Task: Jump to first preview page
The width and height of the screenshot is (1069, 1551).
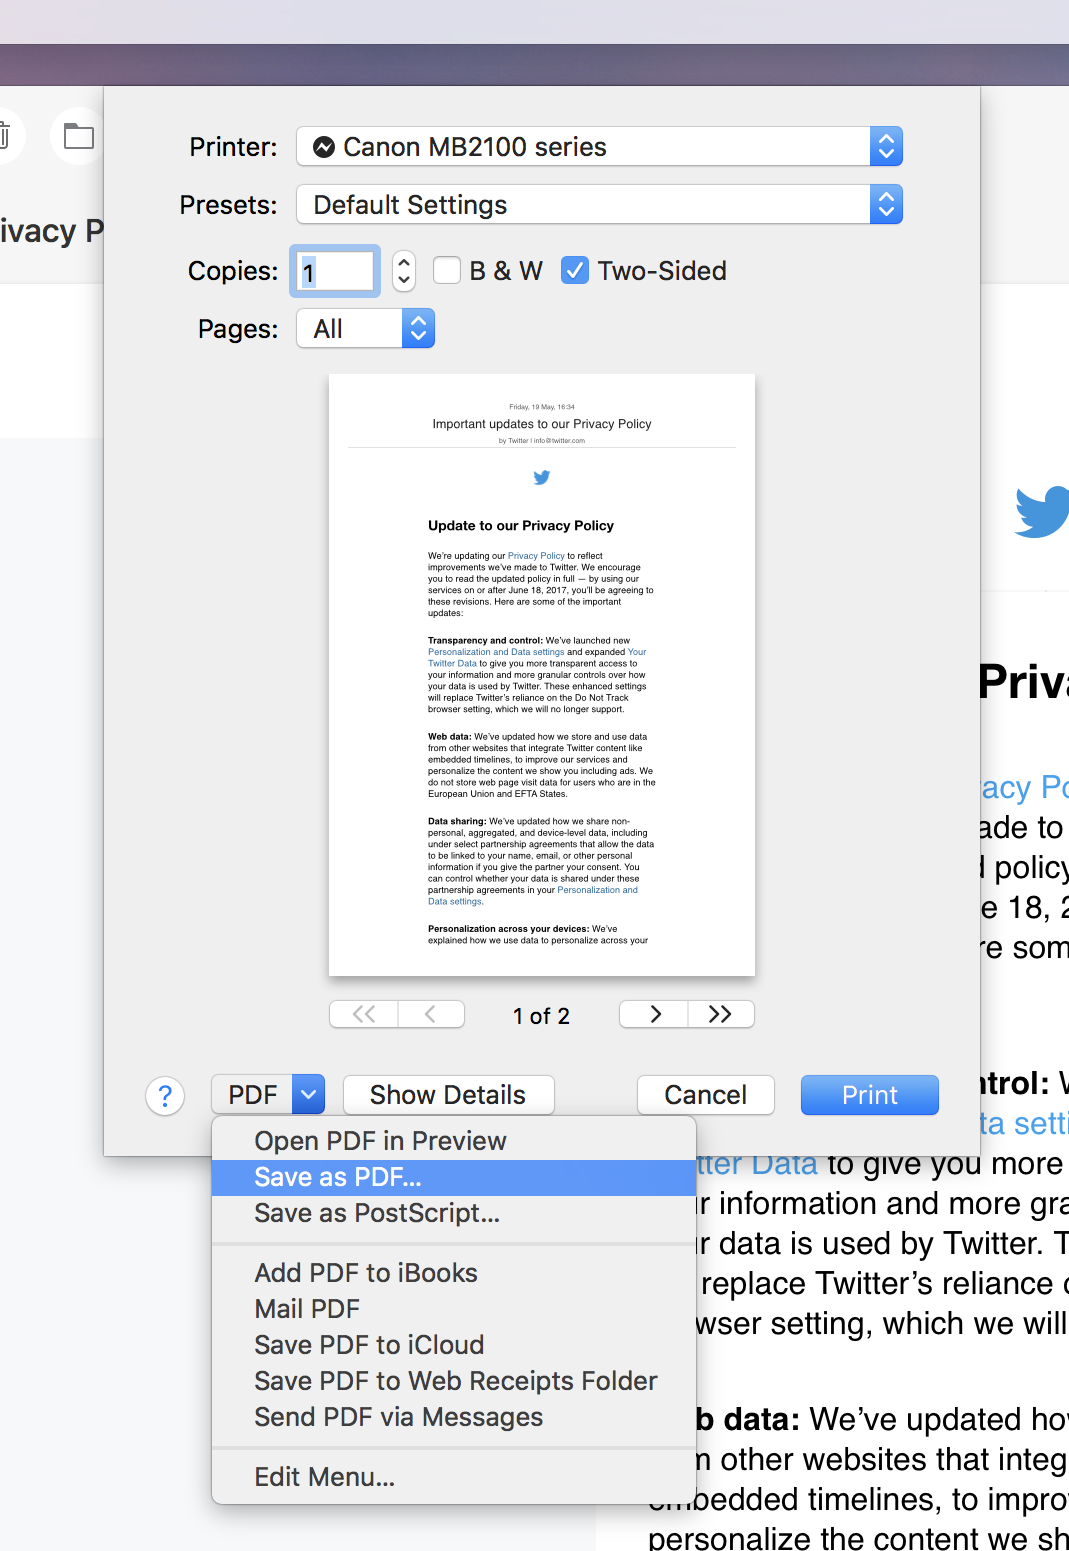Action: pyautogui.click(x=364, y=1014)
